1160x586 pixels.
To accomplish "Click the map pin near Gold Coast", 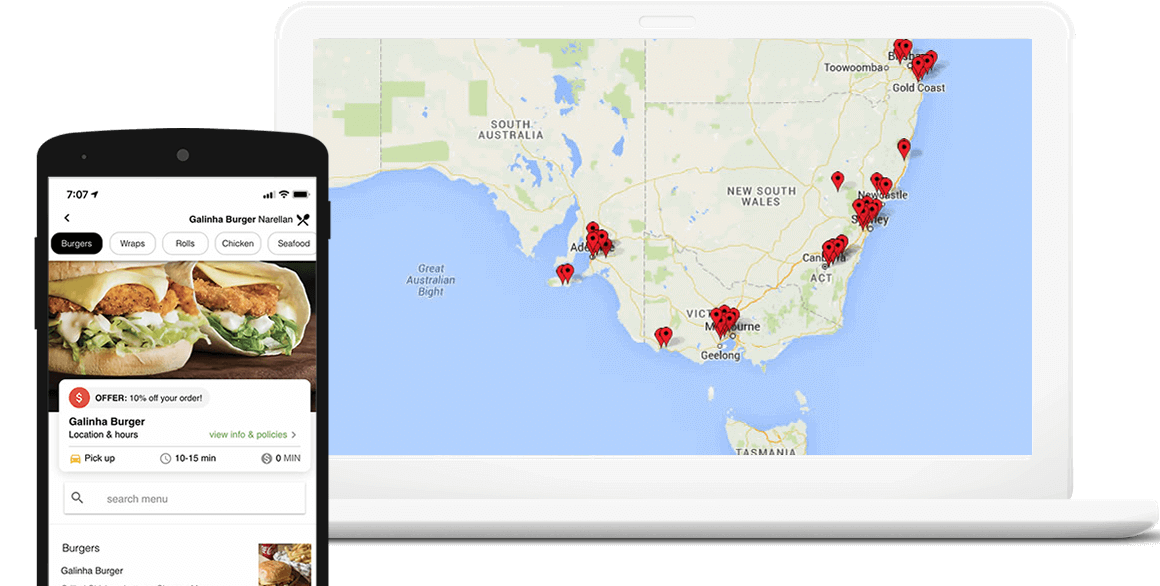I will (x=923, y=67).
